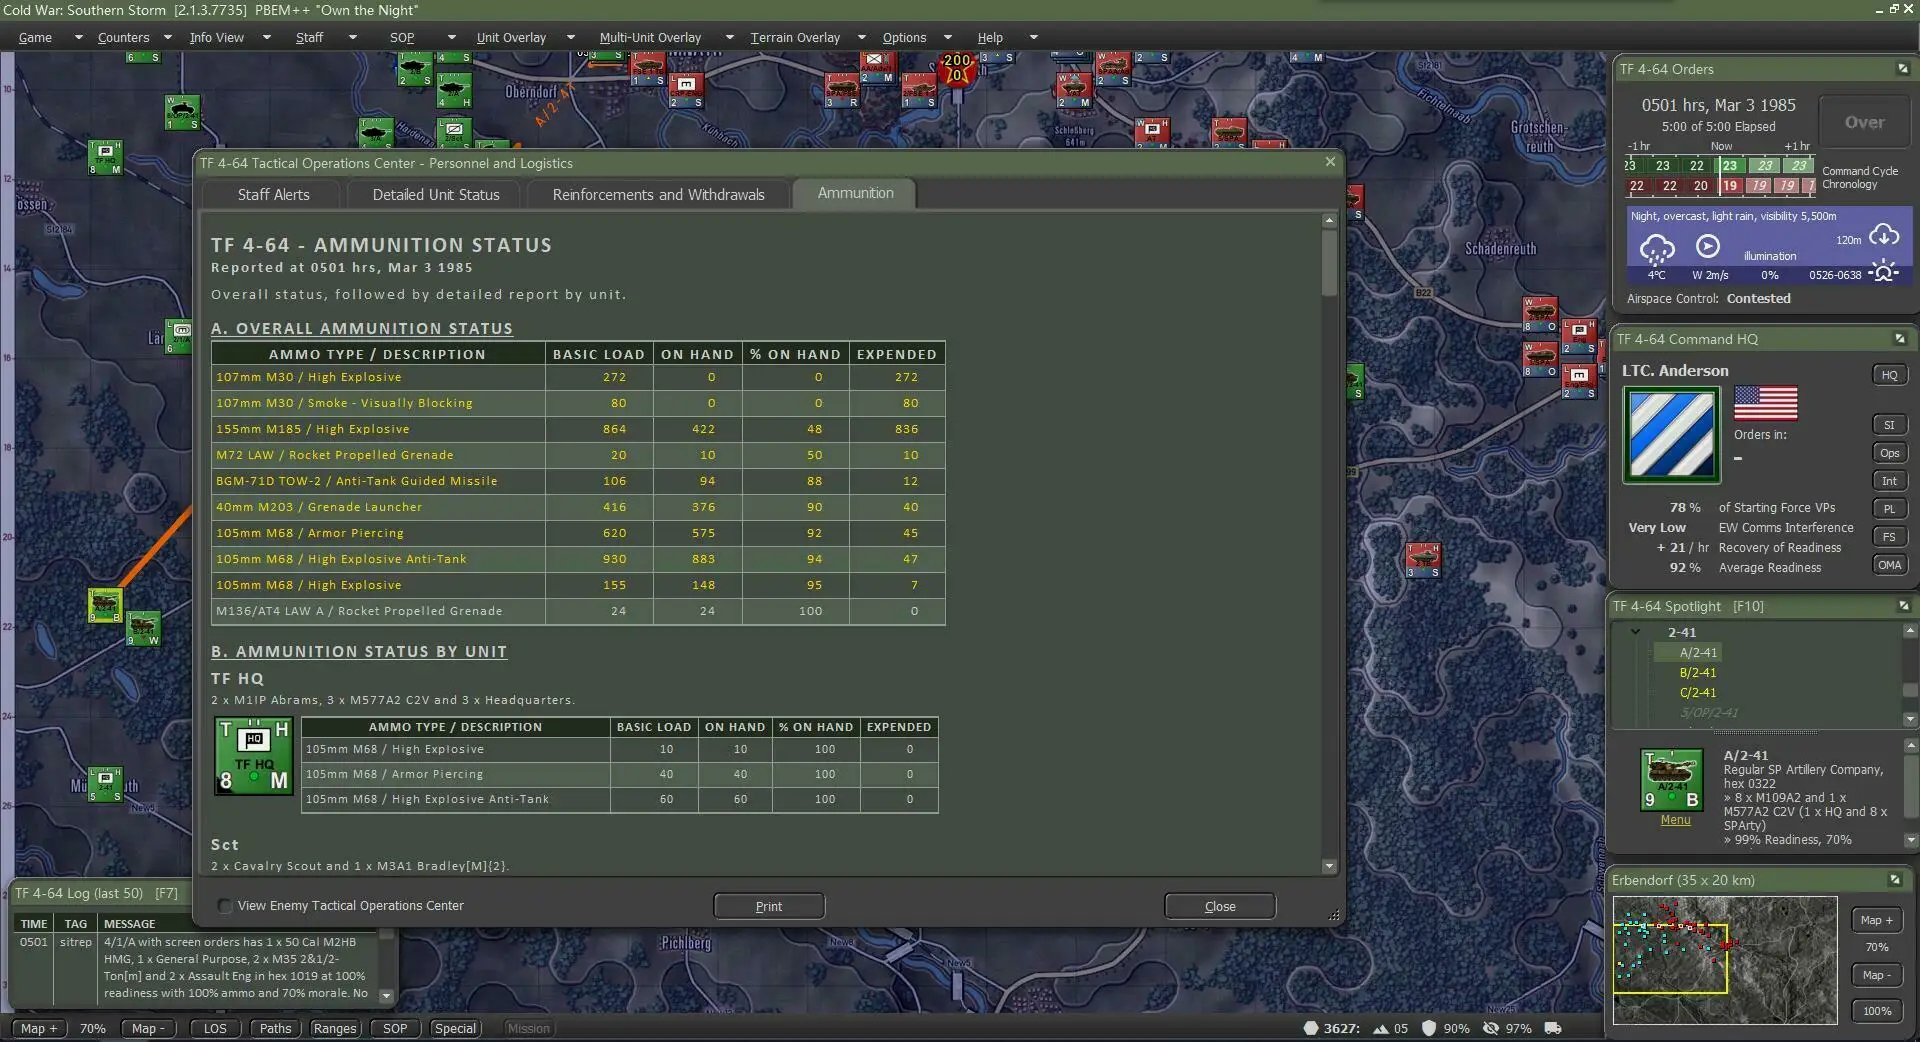Pop out the TF 4-64 Orders panel
The image size is (1920, 1042).
pyautogui.click(x=1902, y=69)
